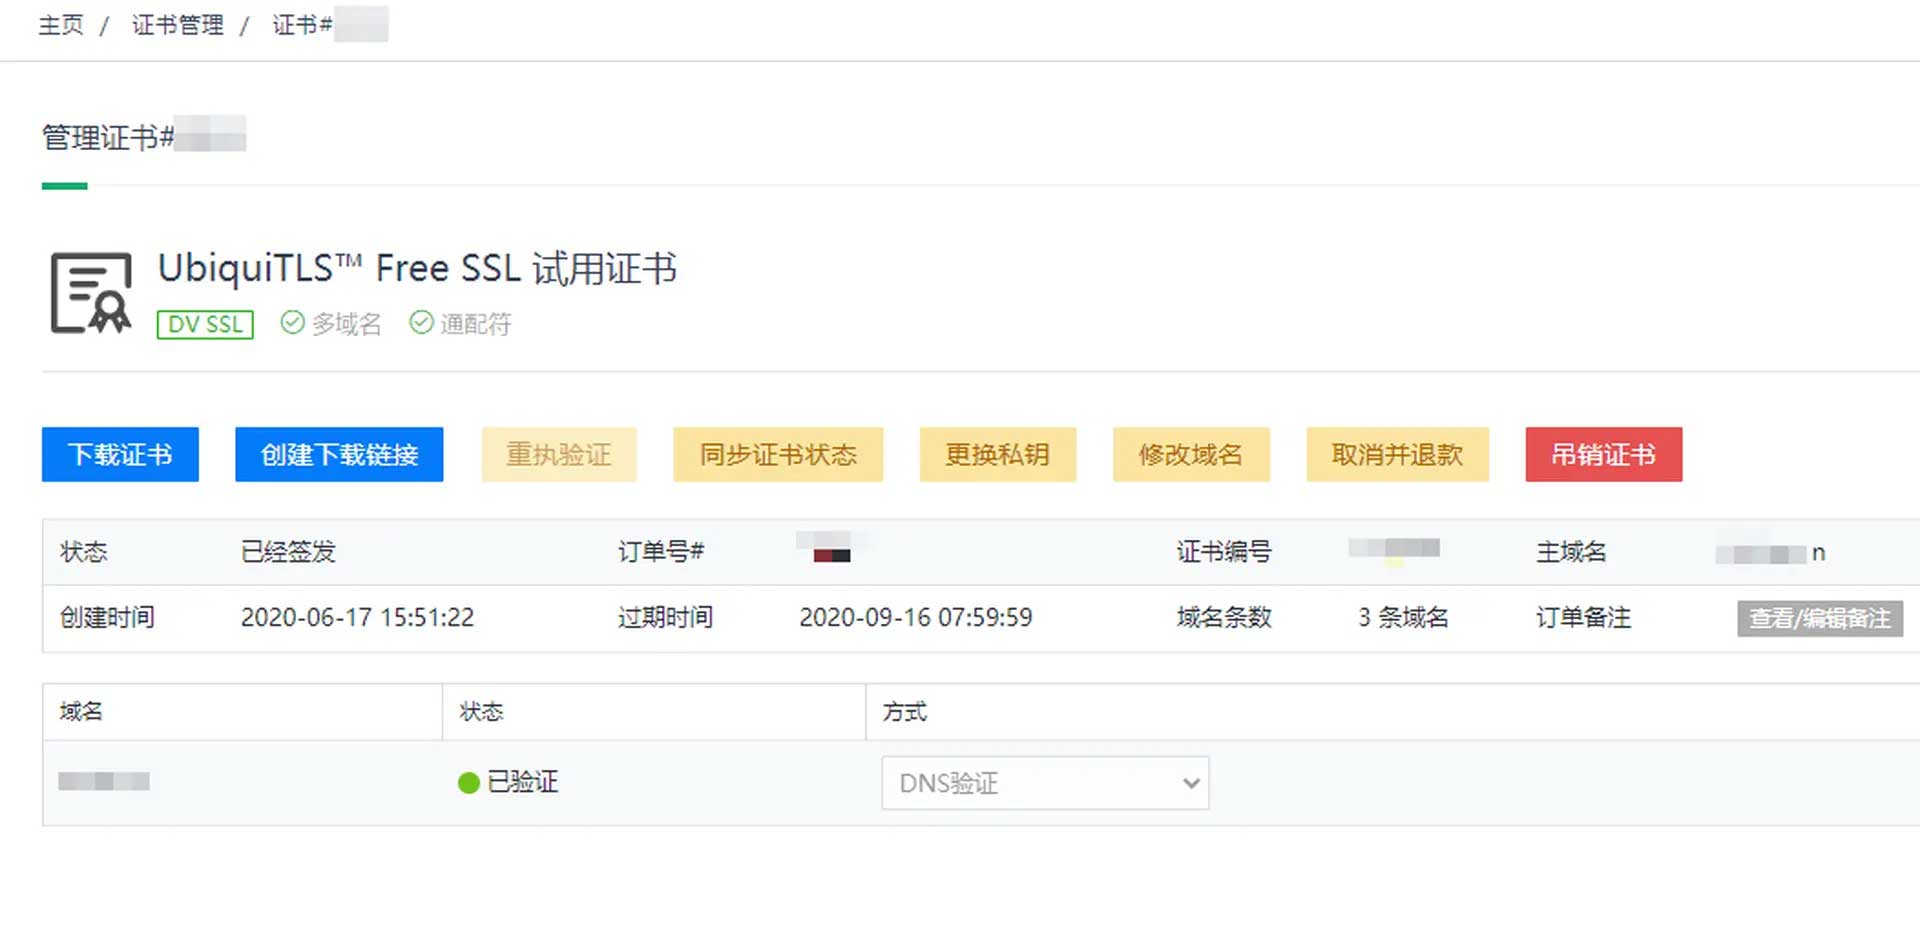Go to 主页 breadcrumb

pos(61,25)
